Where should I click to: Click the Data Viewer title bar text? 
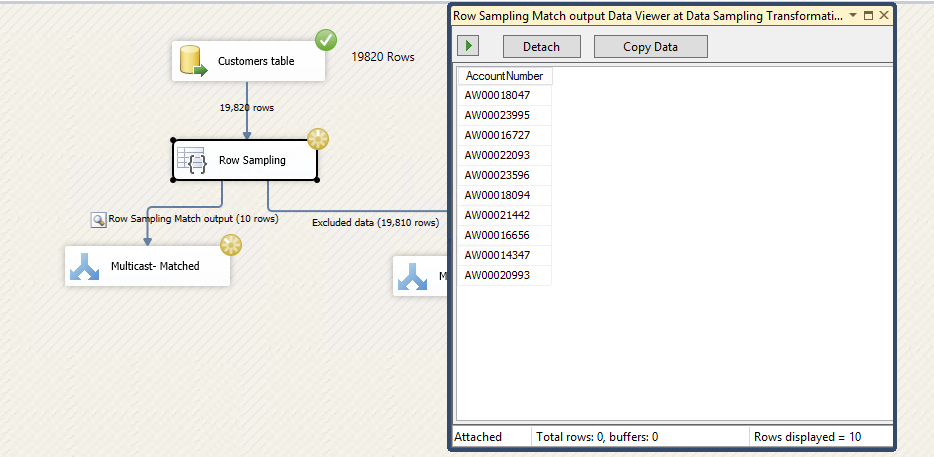pos(647,16)
